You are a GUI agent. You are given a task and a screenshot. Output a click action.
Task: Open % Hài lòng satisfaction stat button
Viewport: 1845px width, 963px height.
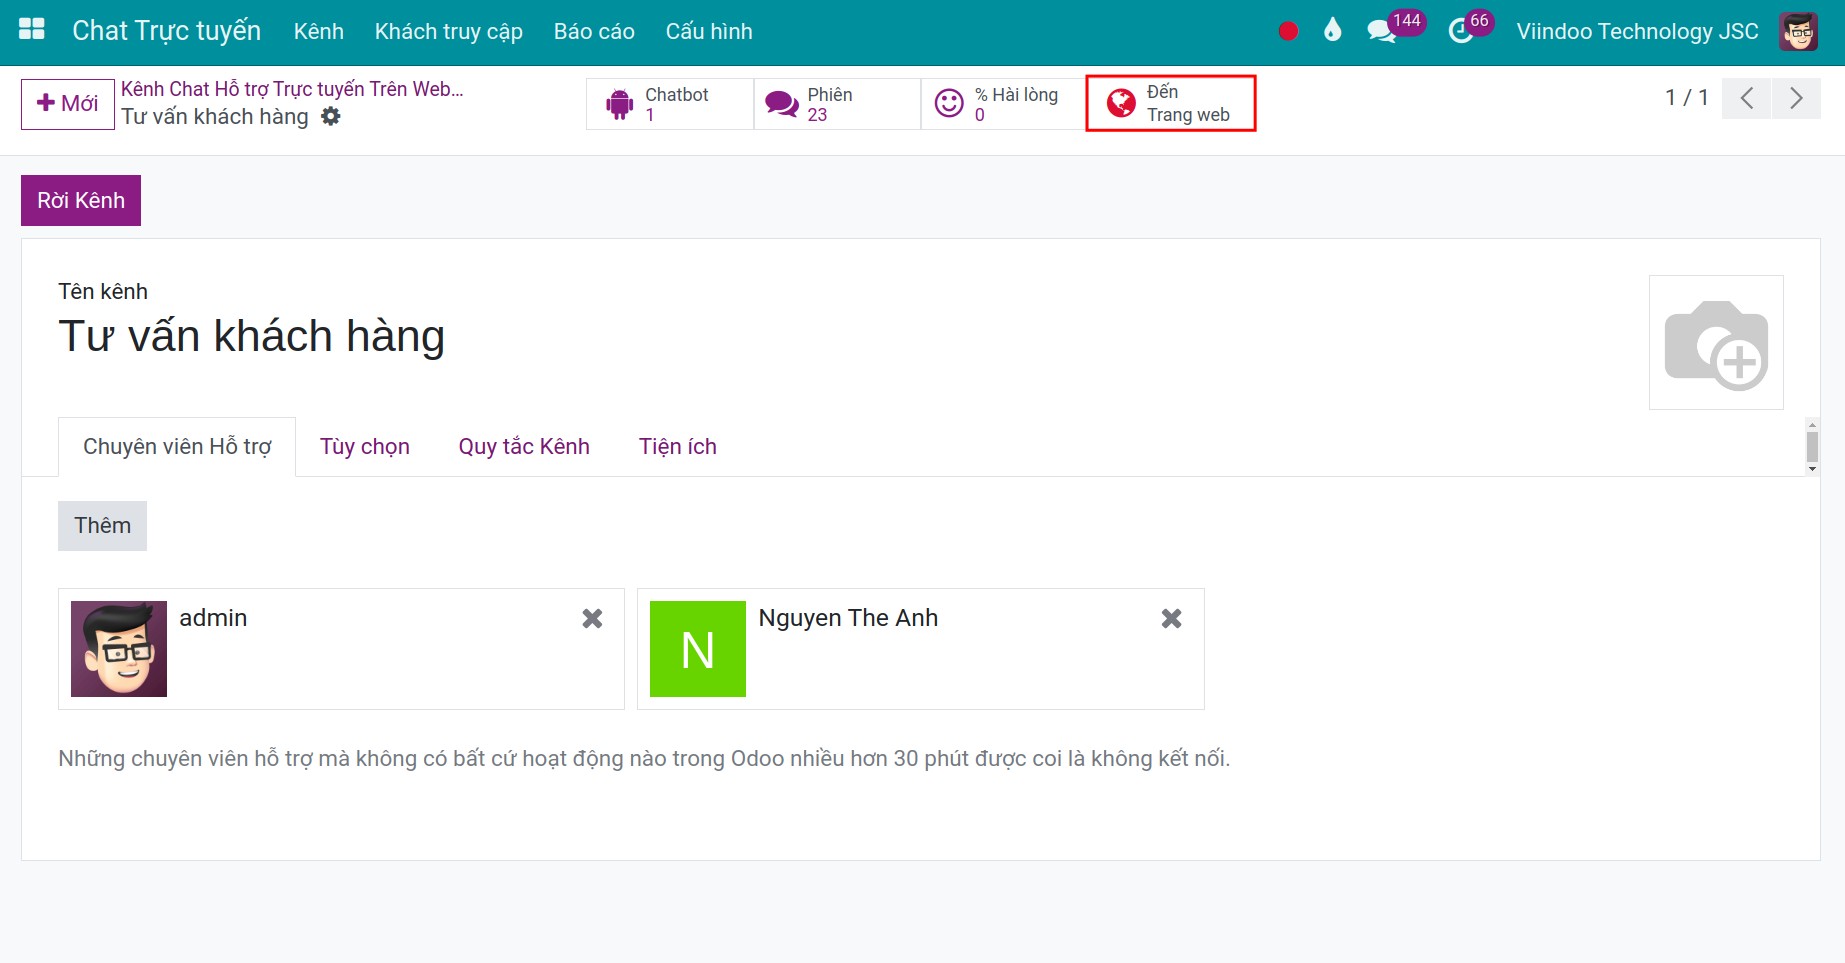(1004, 104)
